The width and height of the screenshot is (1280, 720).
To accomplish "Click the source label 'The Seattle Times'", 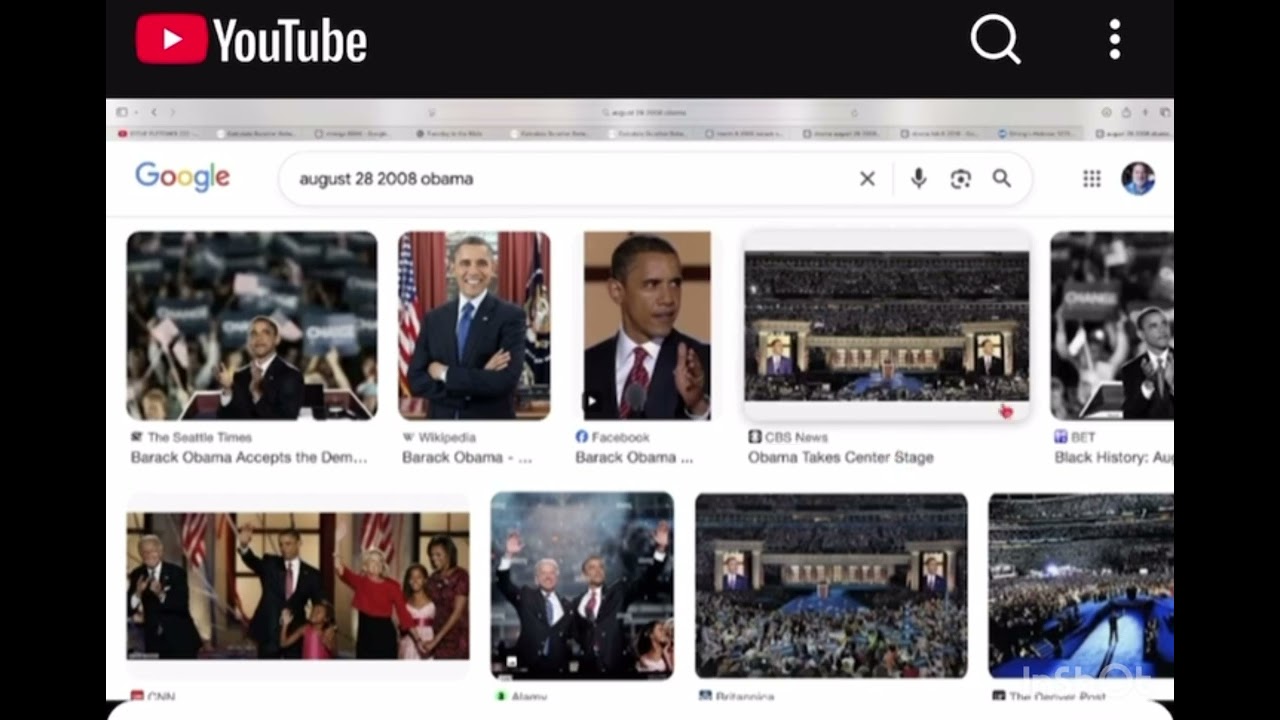I will coord(199,437).
